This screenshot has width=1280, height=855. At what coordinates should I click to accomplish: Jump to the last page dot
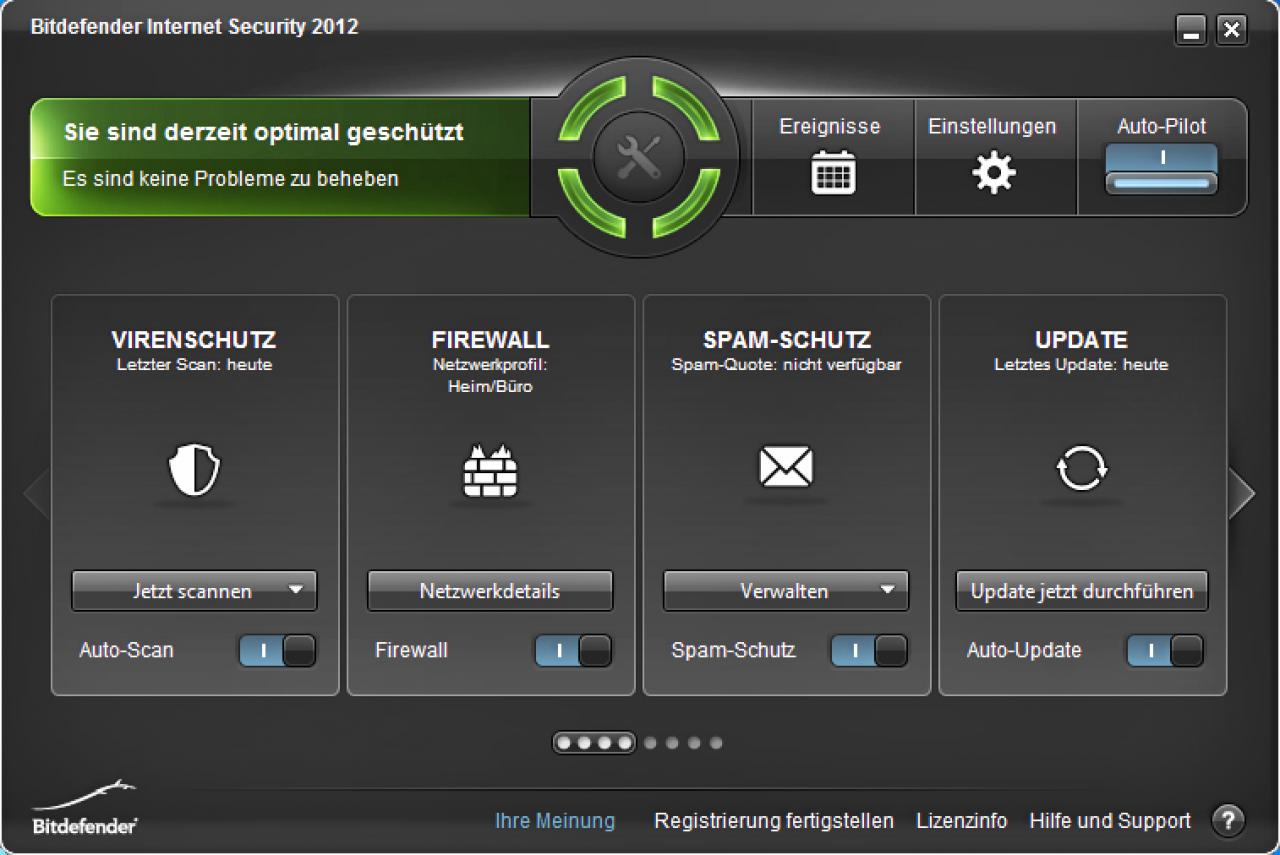coord(716,743)
